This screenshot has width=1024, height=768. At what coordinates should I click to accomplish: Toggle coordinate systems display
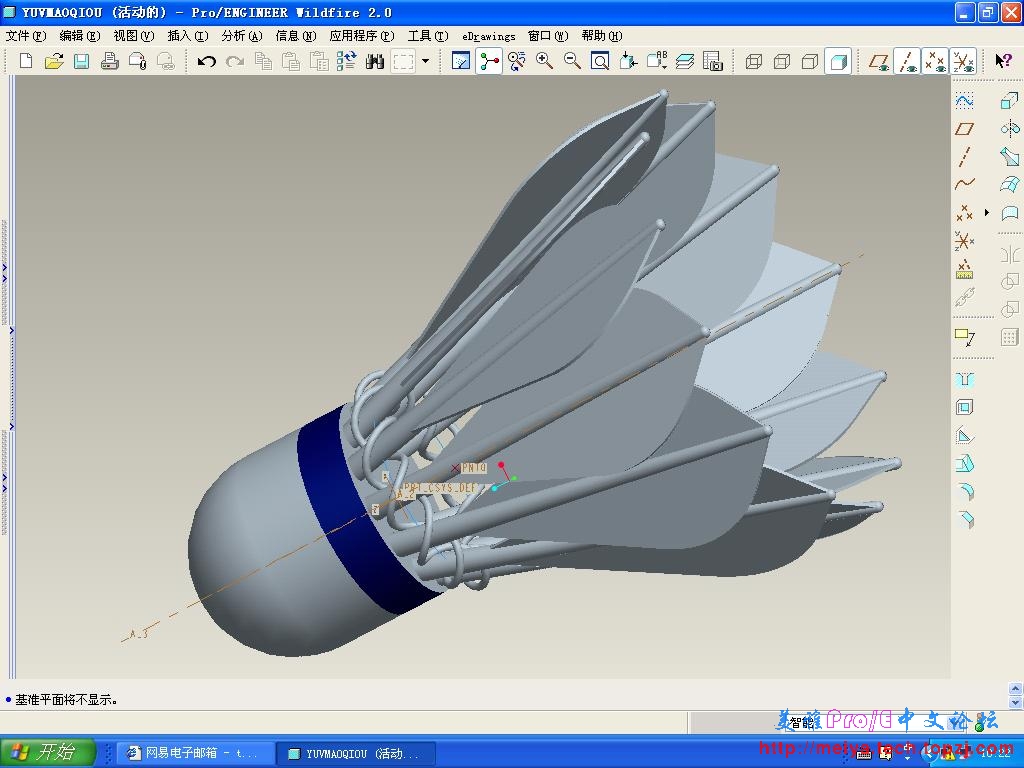coord(963,61)
